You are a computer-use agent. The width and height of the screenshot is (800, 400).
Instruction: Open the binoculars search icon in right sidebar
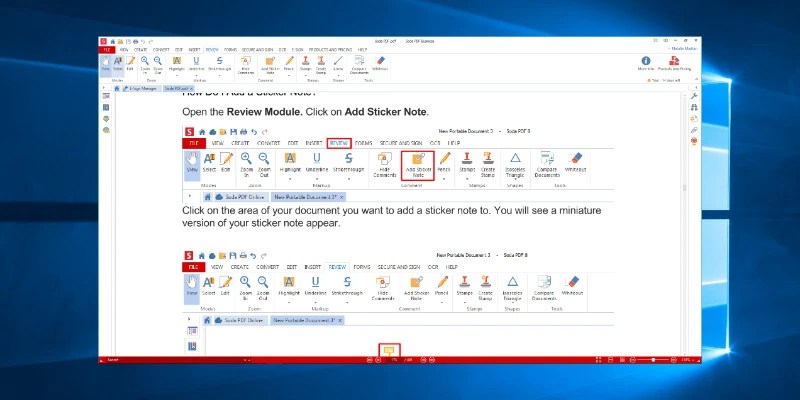pyautogui.click(x=694, y=107)
